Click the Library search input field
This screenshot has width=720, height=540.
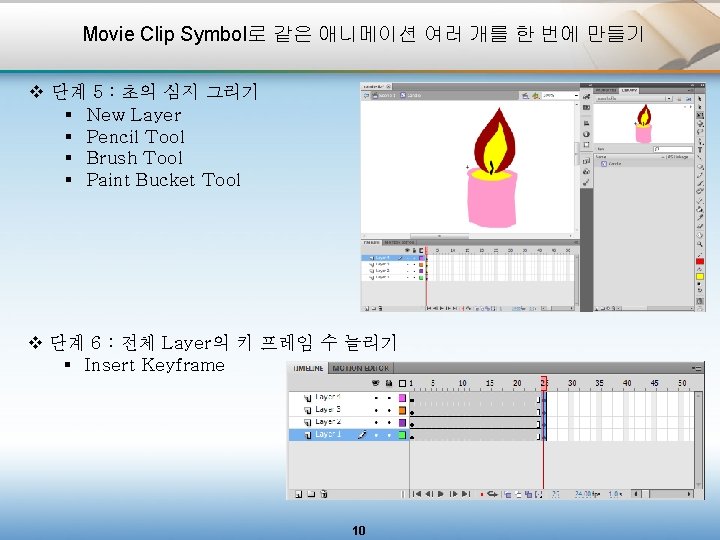point(673,149)
